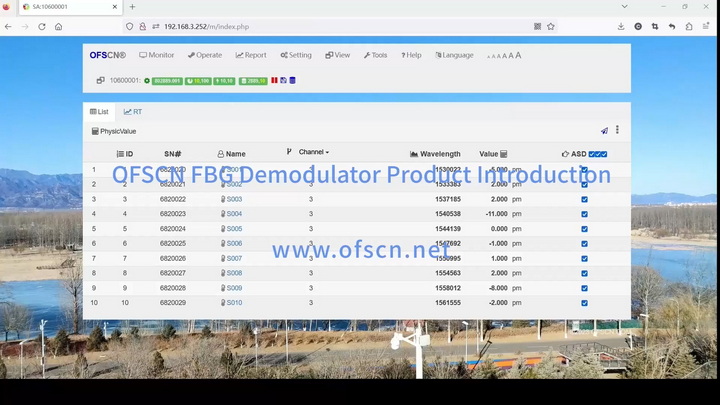Toggle ASD checkbox for row S005
This screenshot has width=720, height=405.
[584, 229]
